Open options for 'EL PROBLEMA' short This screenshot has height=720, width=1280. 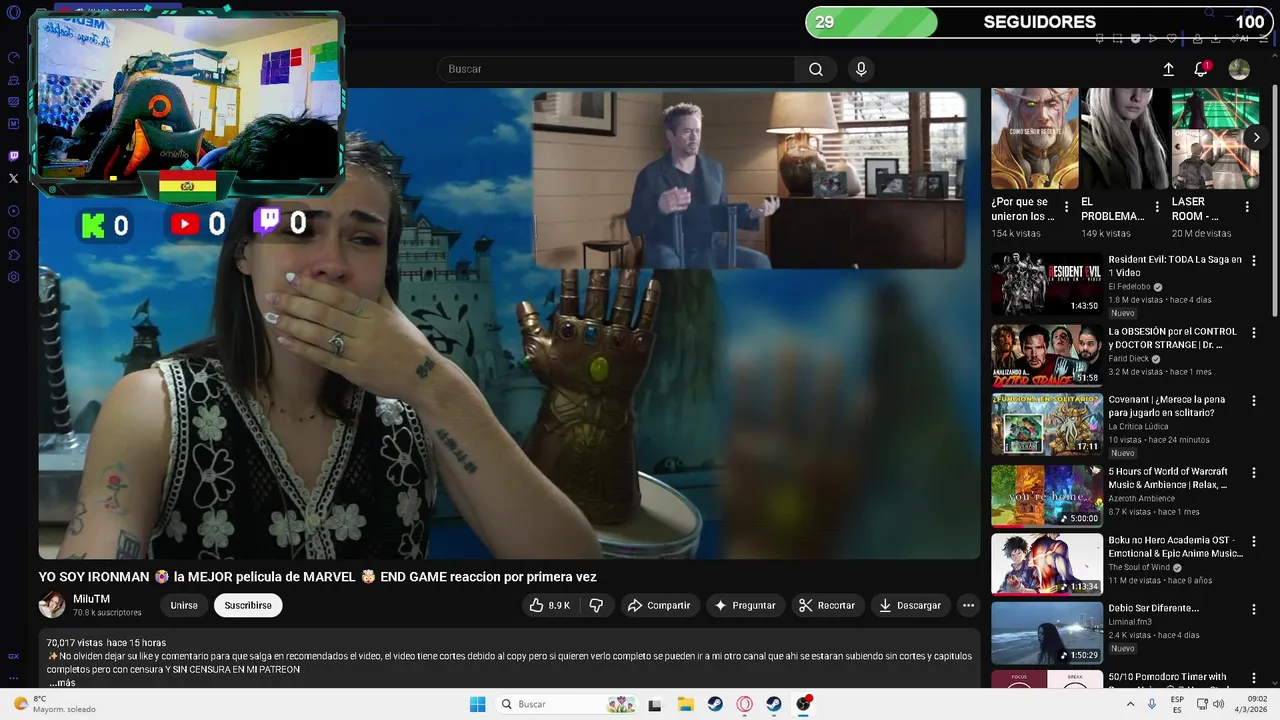click(x=1157, y=207)
